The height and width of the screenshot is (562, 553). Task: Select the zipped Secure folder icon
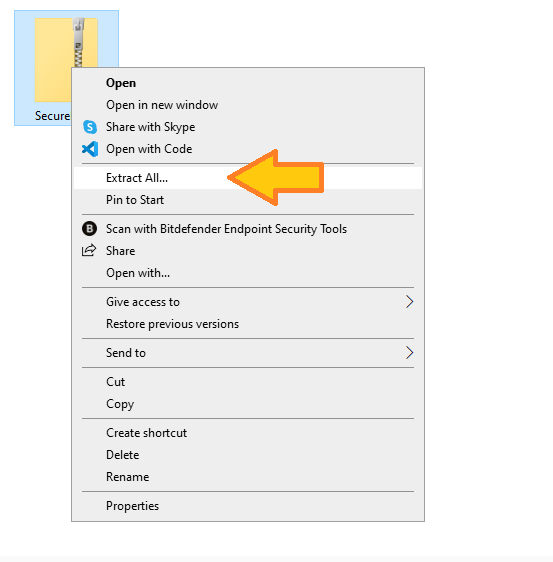pos(66,59)
